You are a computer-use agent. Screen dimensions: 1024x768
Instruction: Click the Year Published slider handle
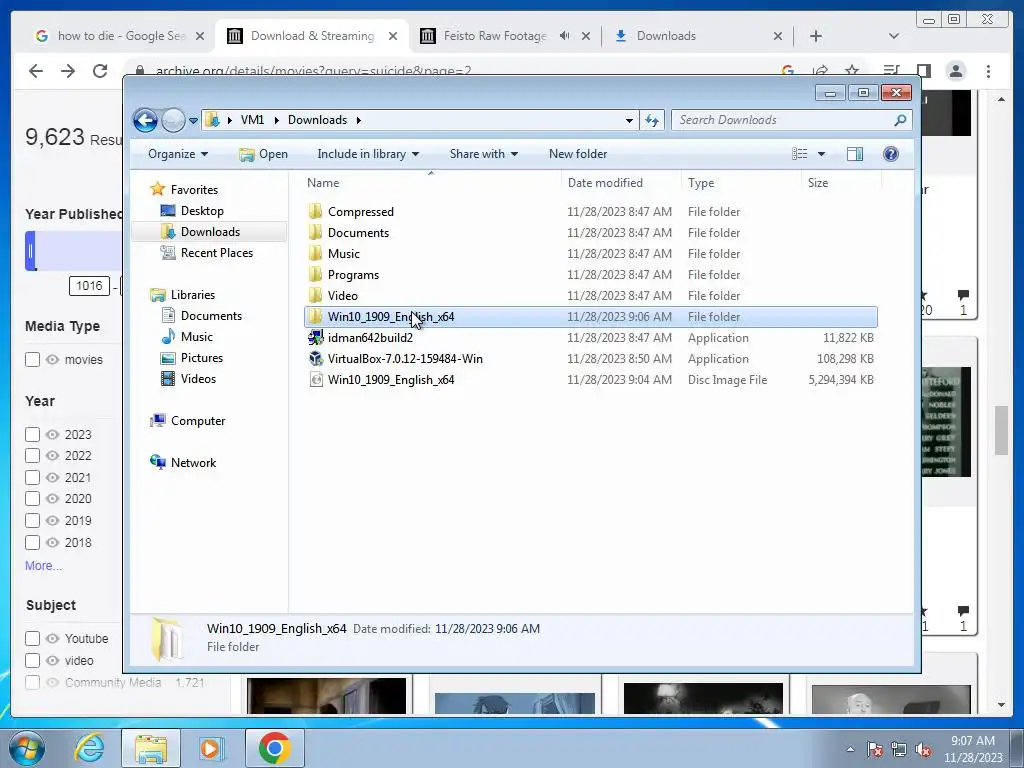(x=30, y=251)
